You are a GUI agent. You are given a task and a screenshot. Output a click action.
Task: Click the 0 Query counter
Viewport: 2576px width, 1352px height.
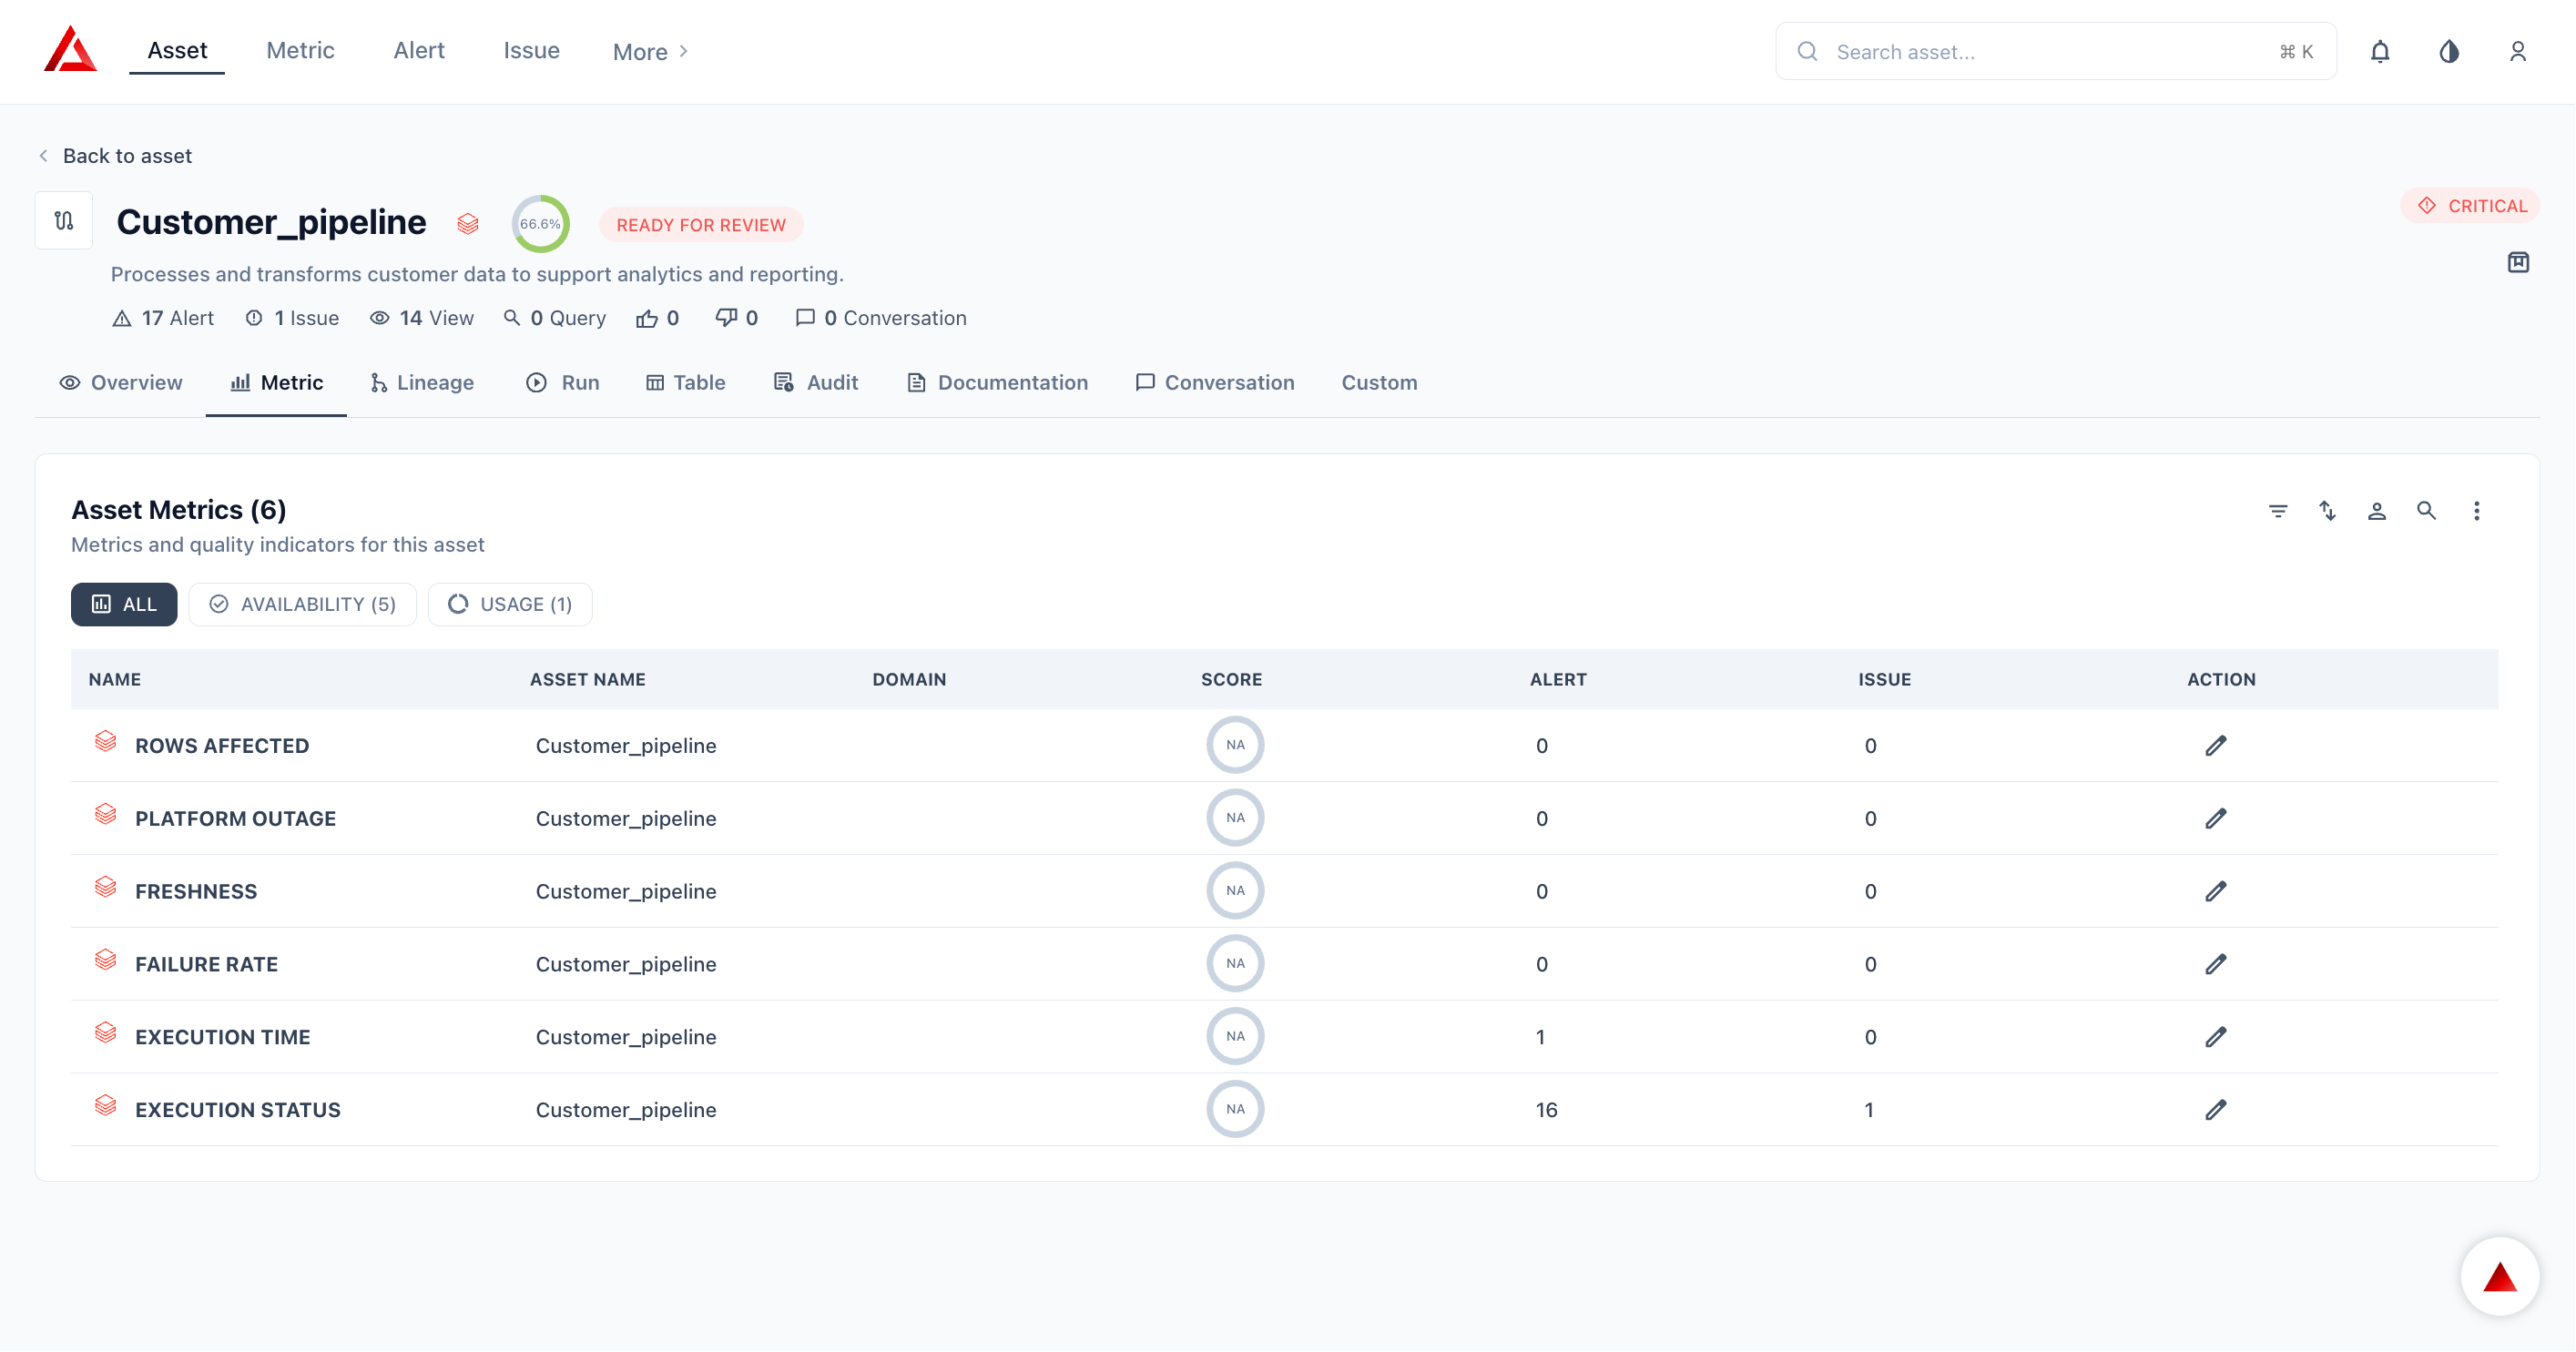554,318
